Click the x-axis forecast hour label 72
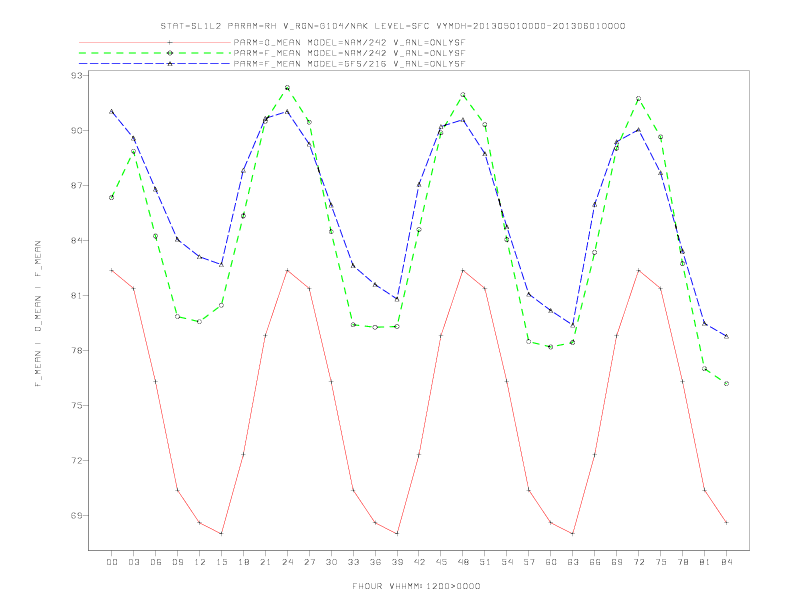 pyautogui.click(x=638, y=562)
